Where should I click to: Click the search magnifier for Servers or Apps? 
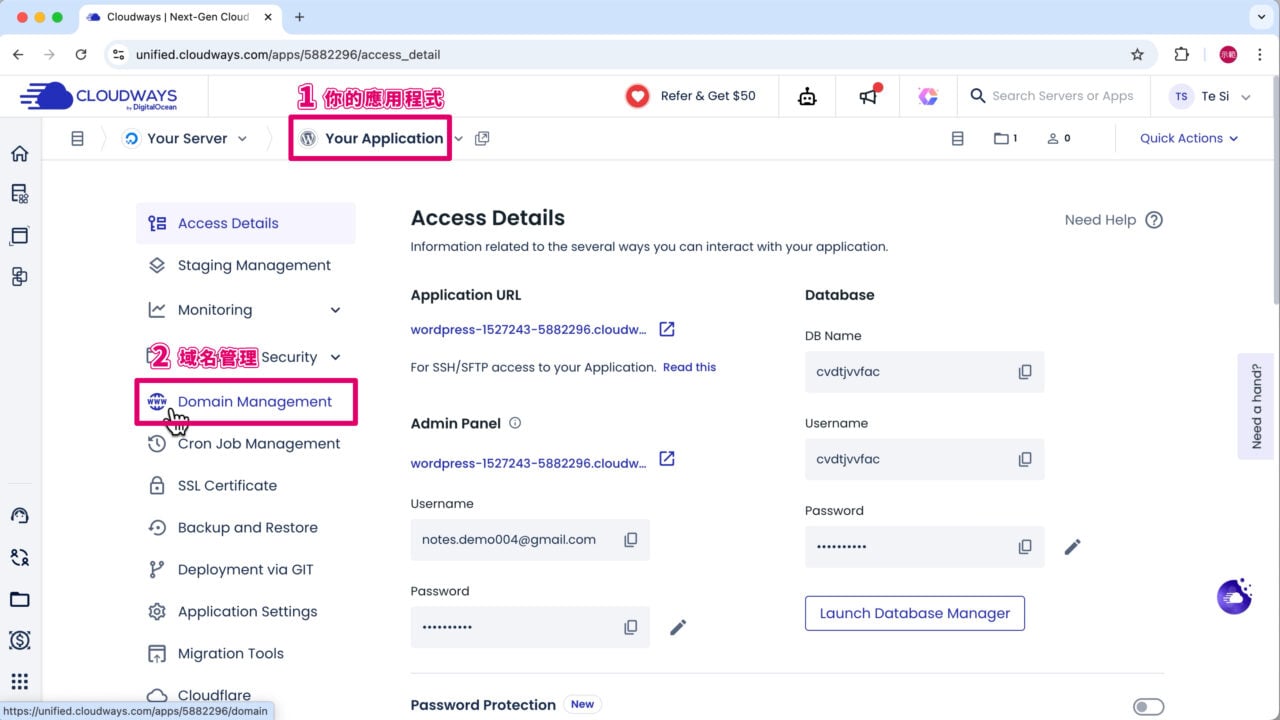978,96
